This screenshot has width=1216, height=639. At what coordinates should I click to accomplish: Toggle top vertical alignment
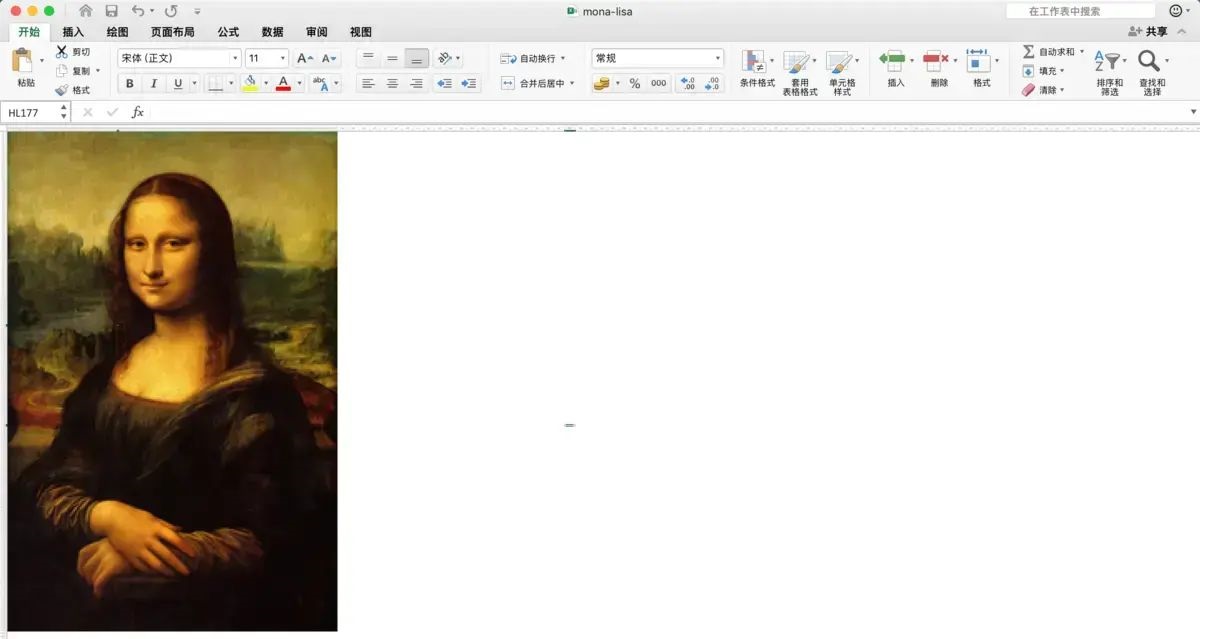(368, 58)
